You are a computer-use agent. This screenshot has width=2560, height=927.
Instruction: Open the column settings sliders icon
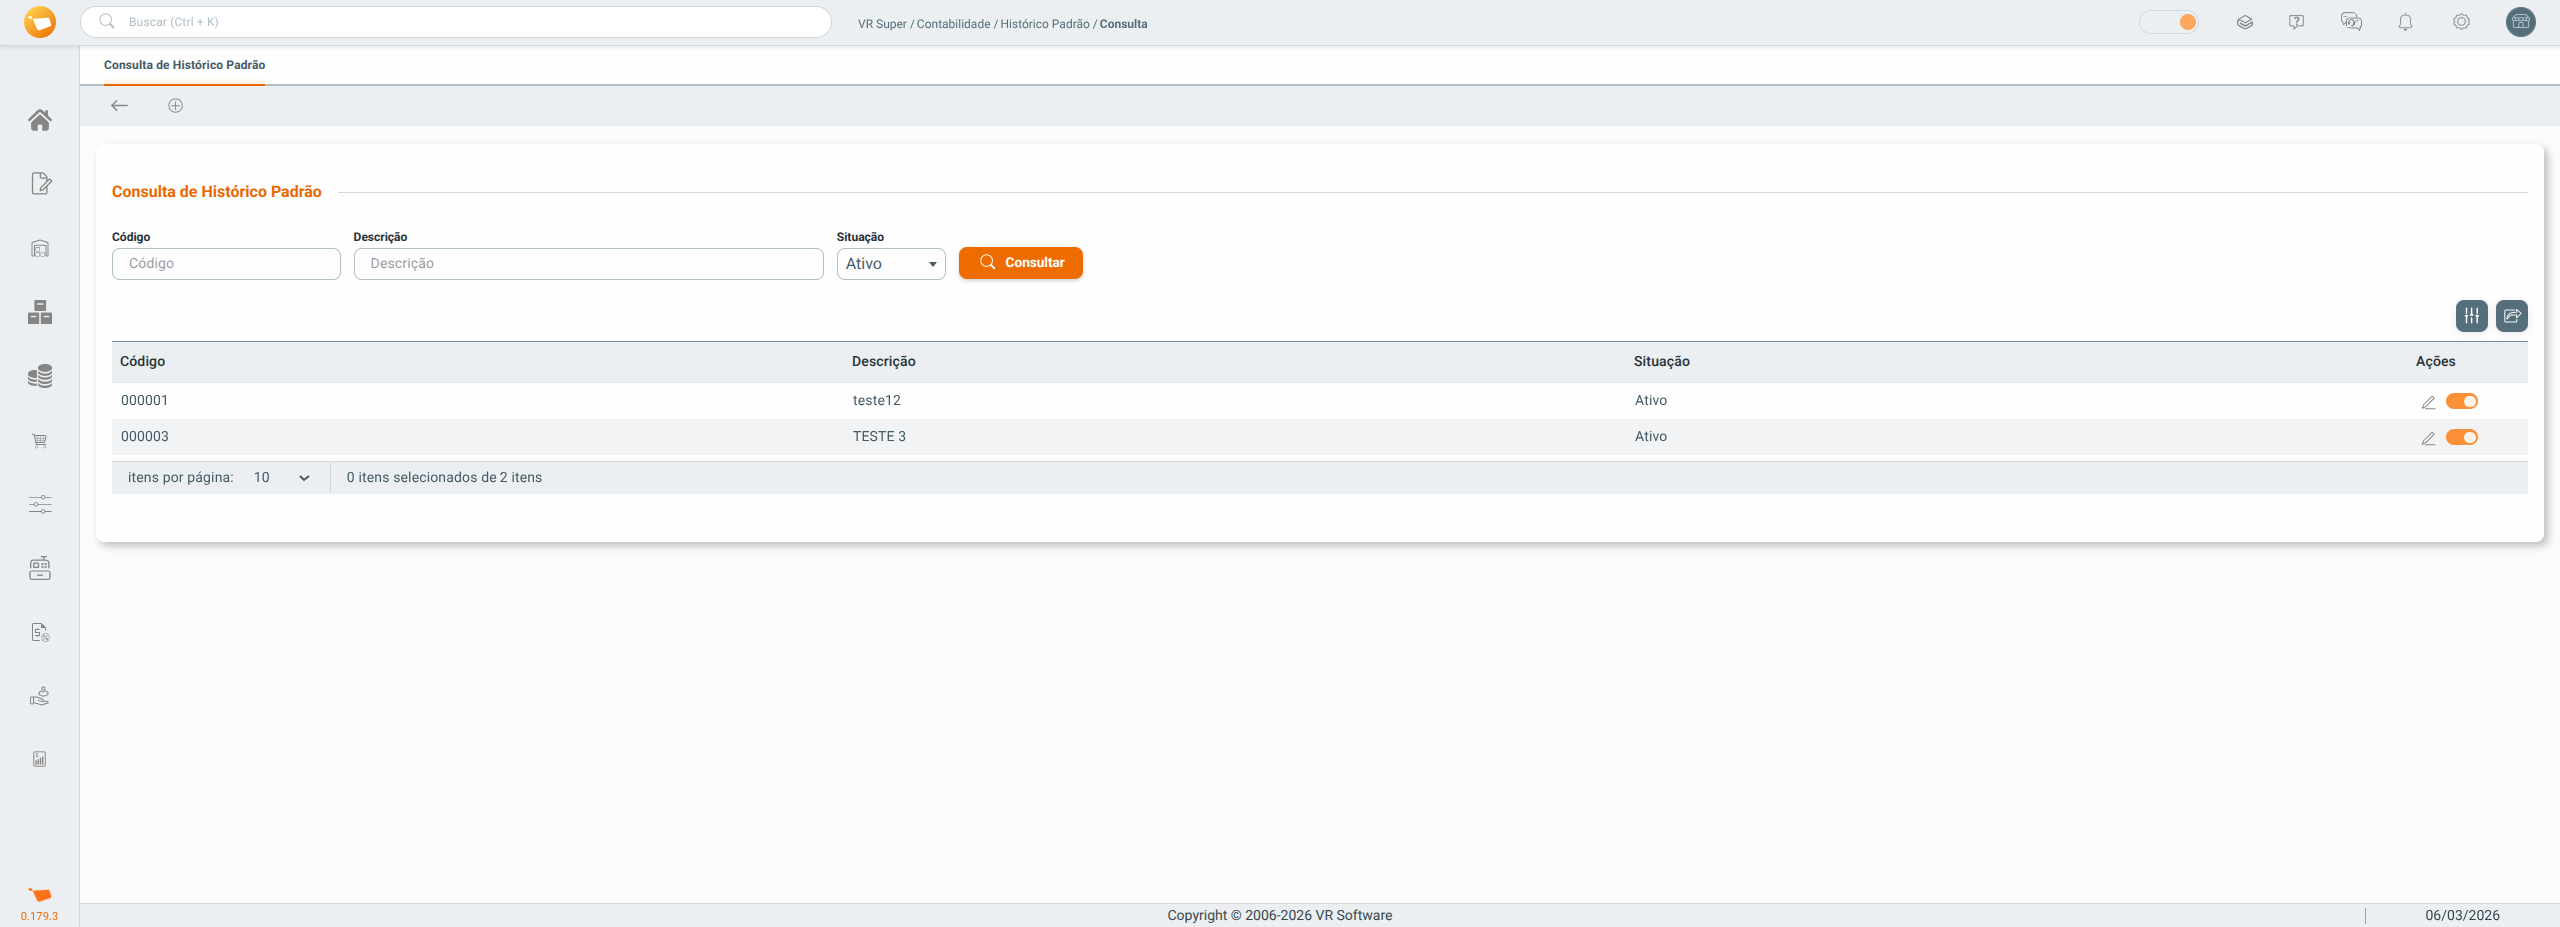[2471, 316]
